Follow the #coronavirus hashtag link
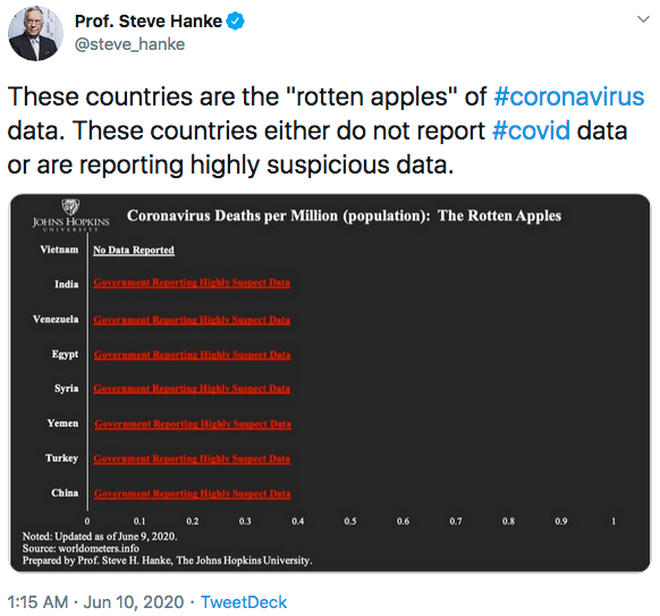Viewport: 660px width, 616px height. [x=568, y=98]
